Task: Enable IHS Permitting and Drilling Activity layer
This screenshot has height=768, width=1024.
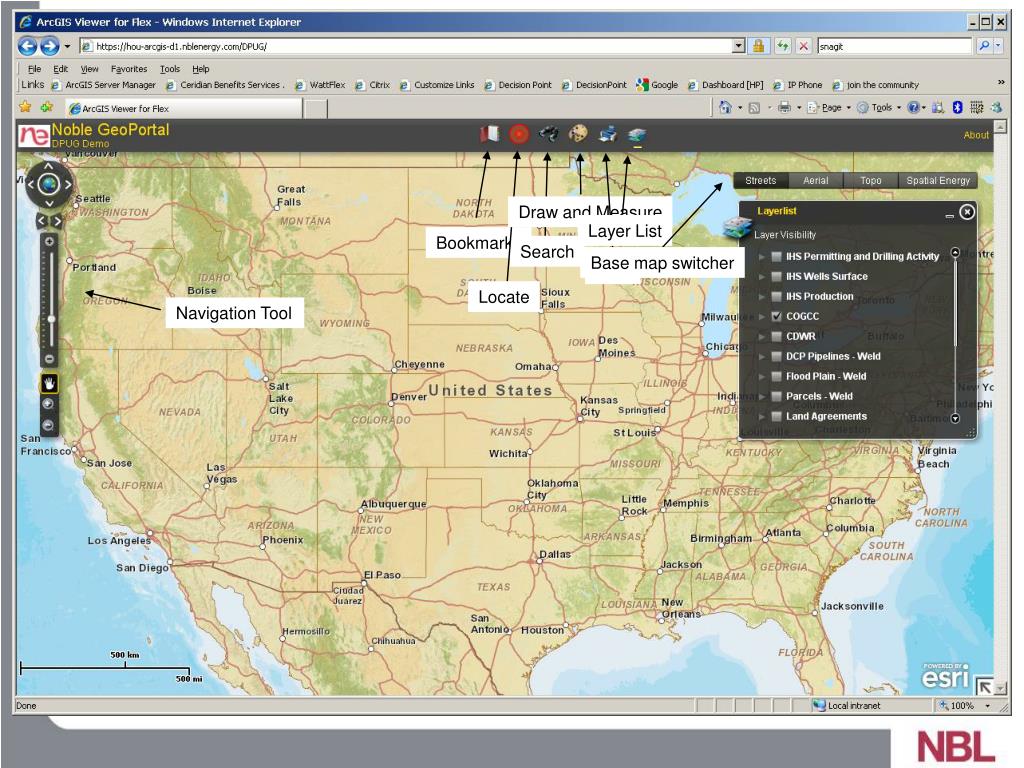Action: coord(776,257)
